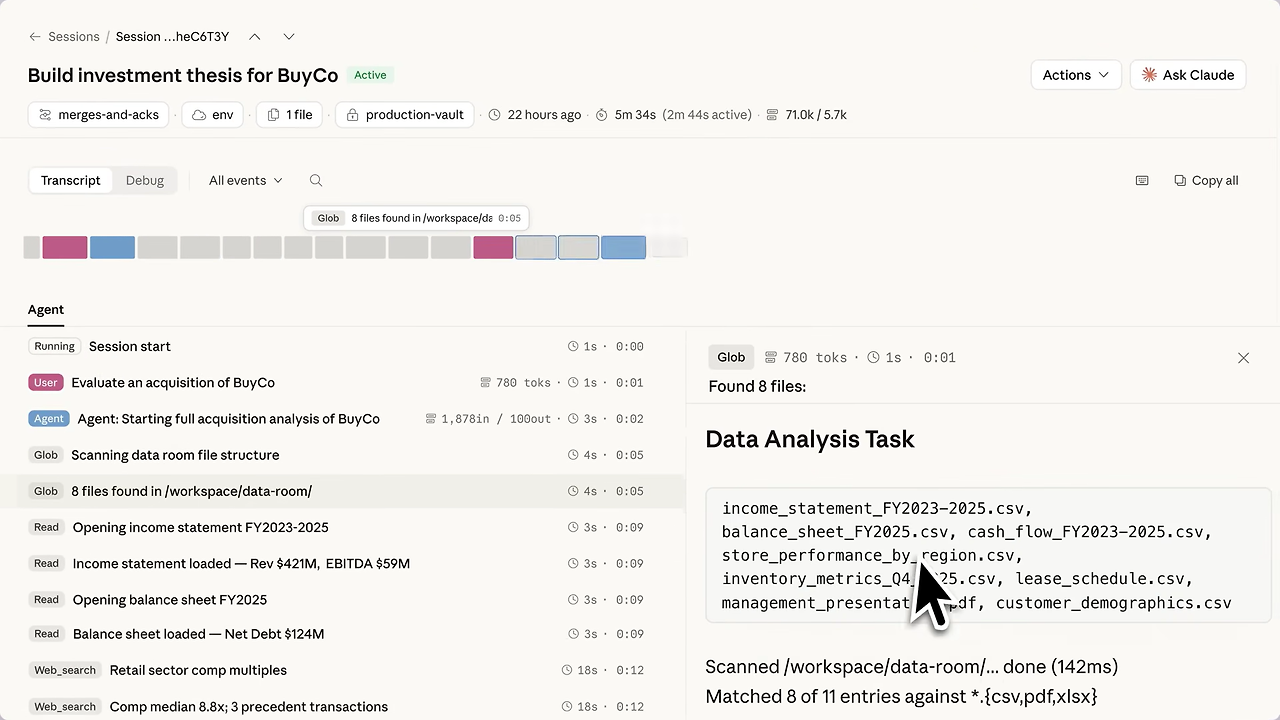Open the transcript search magnifier icon
Screen dimensions: 1280x720
pos(316,181)
